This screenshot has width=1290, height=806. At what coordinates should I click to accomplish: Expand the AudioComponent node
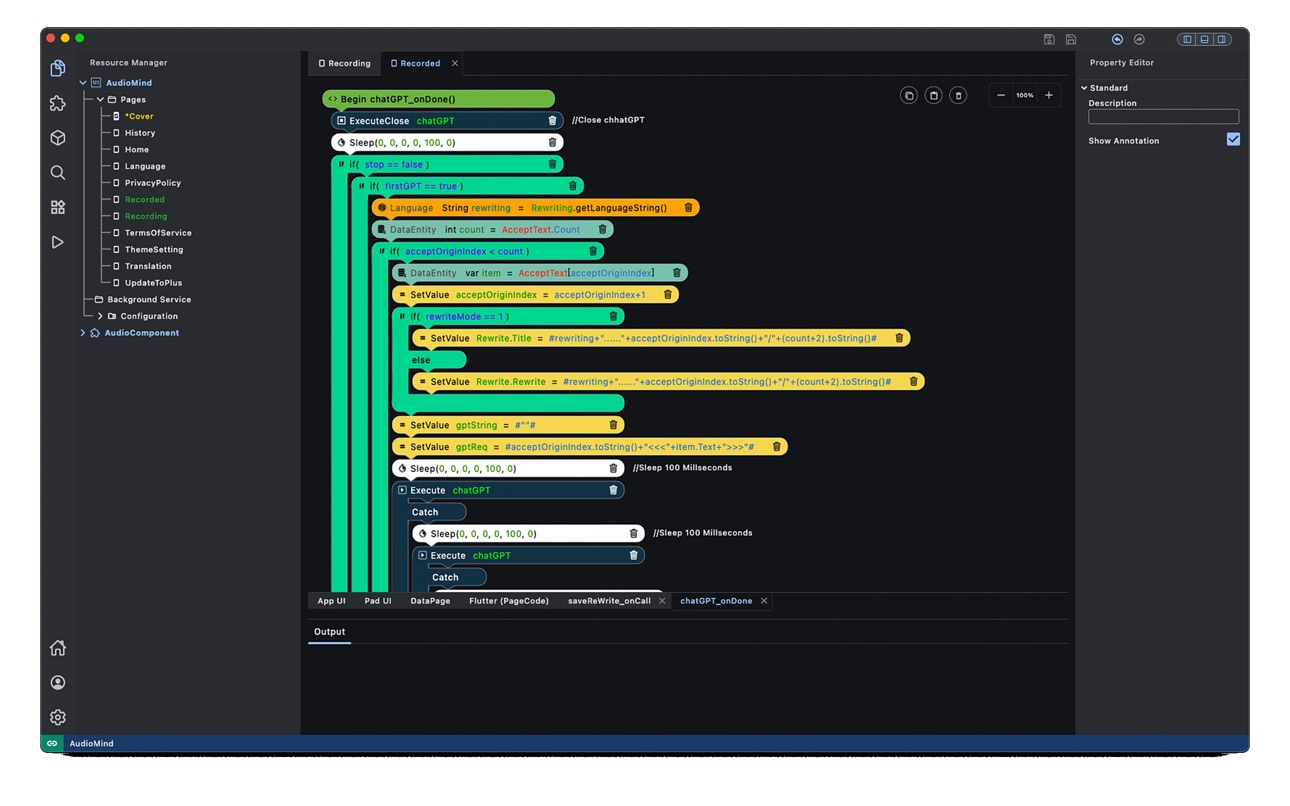83,333
